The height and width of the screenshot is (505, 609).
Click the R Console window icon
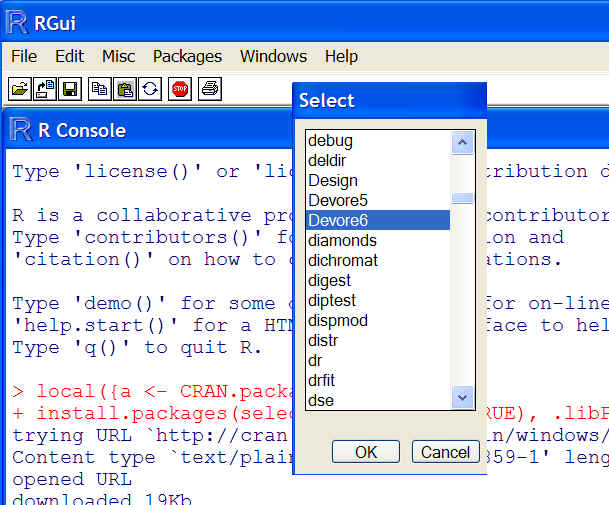click(20, 129)
